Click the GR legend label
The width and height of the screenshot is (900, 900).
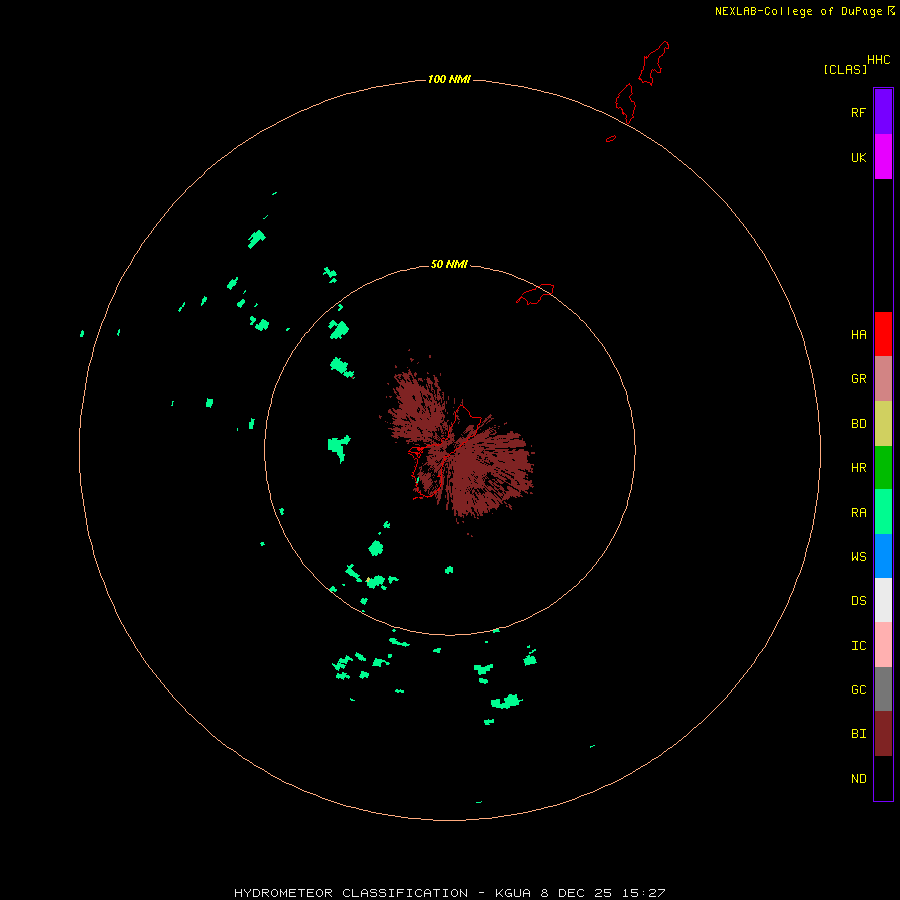click(858, 379)
